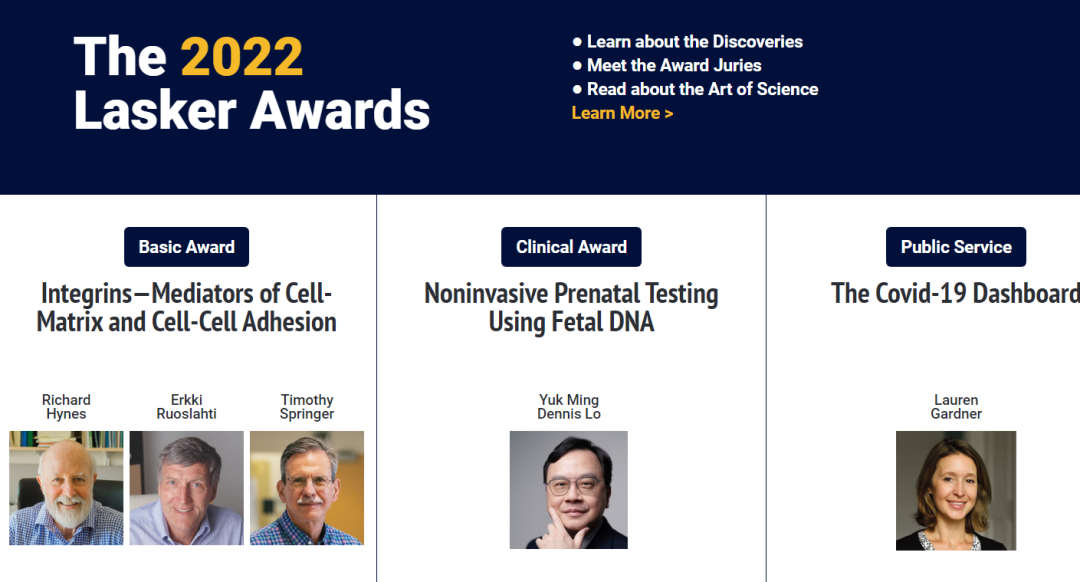Open Integrins Mediators of Cell-Matrix heading
The image size is (1080, 582).
coord(186,308)
